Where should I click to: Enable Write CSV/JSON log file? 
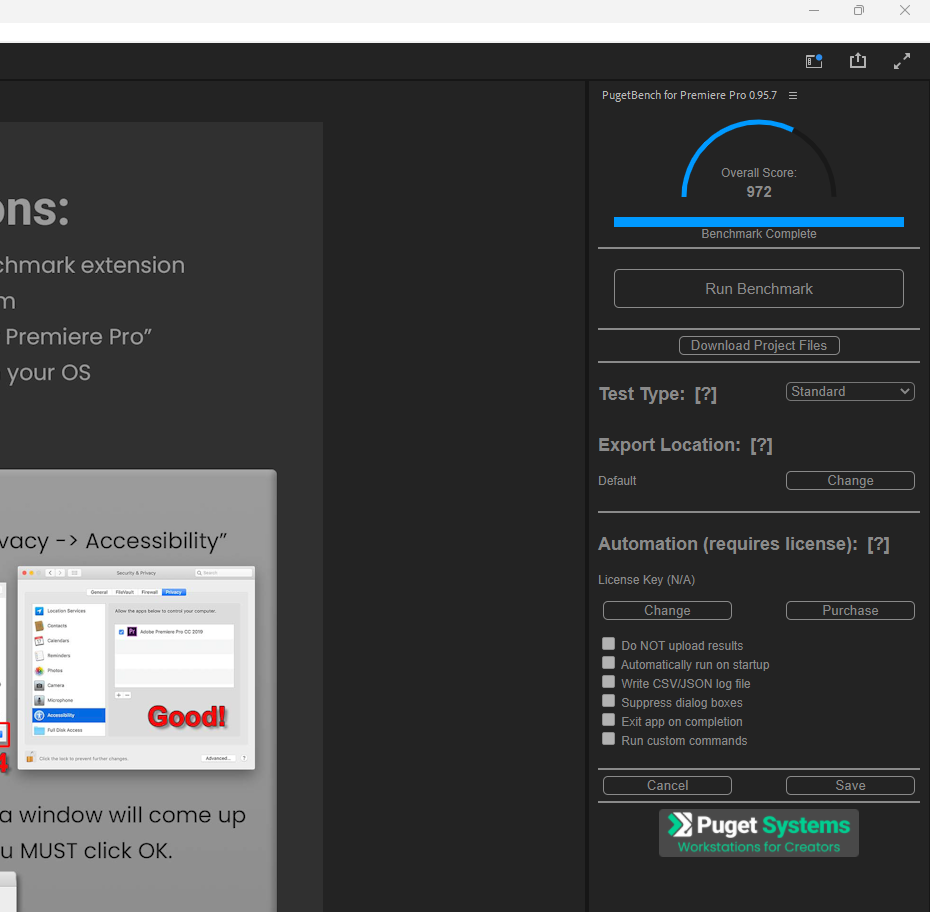[609, 681]
